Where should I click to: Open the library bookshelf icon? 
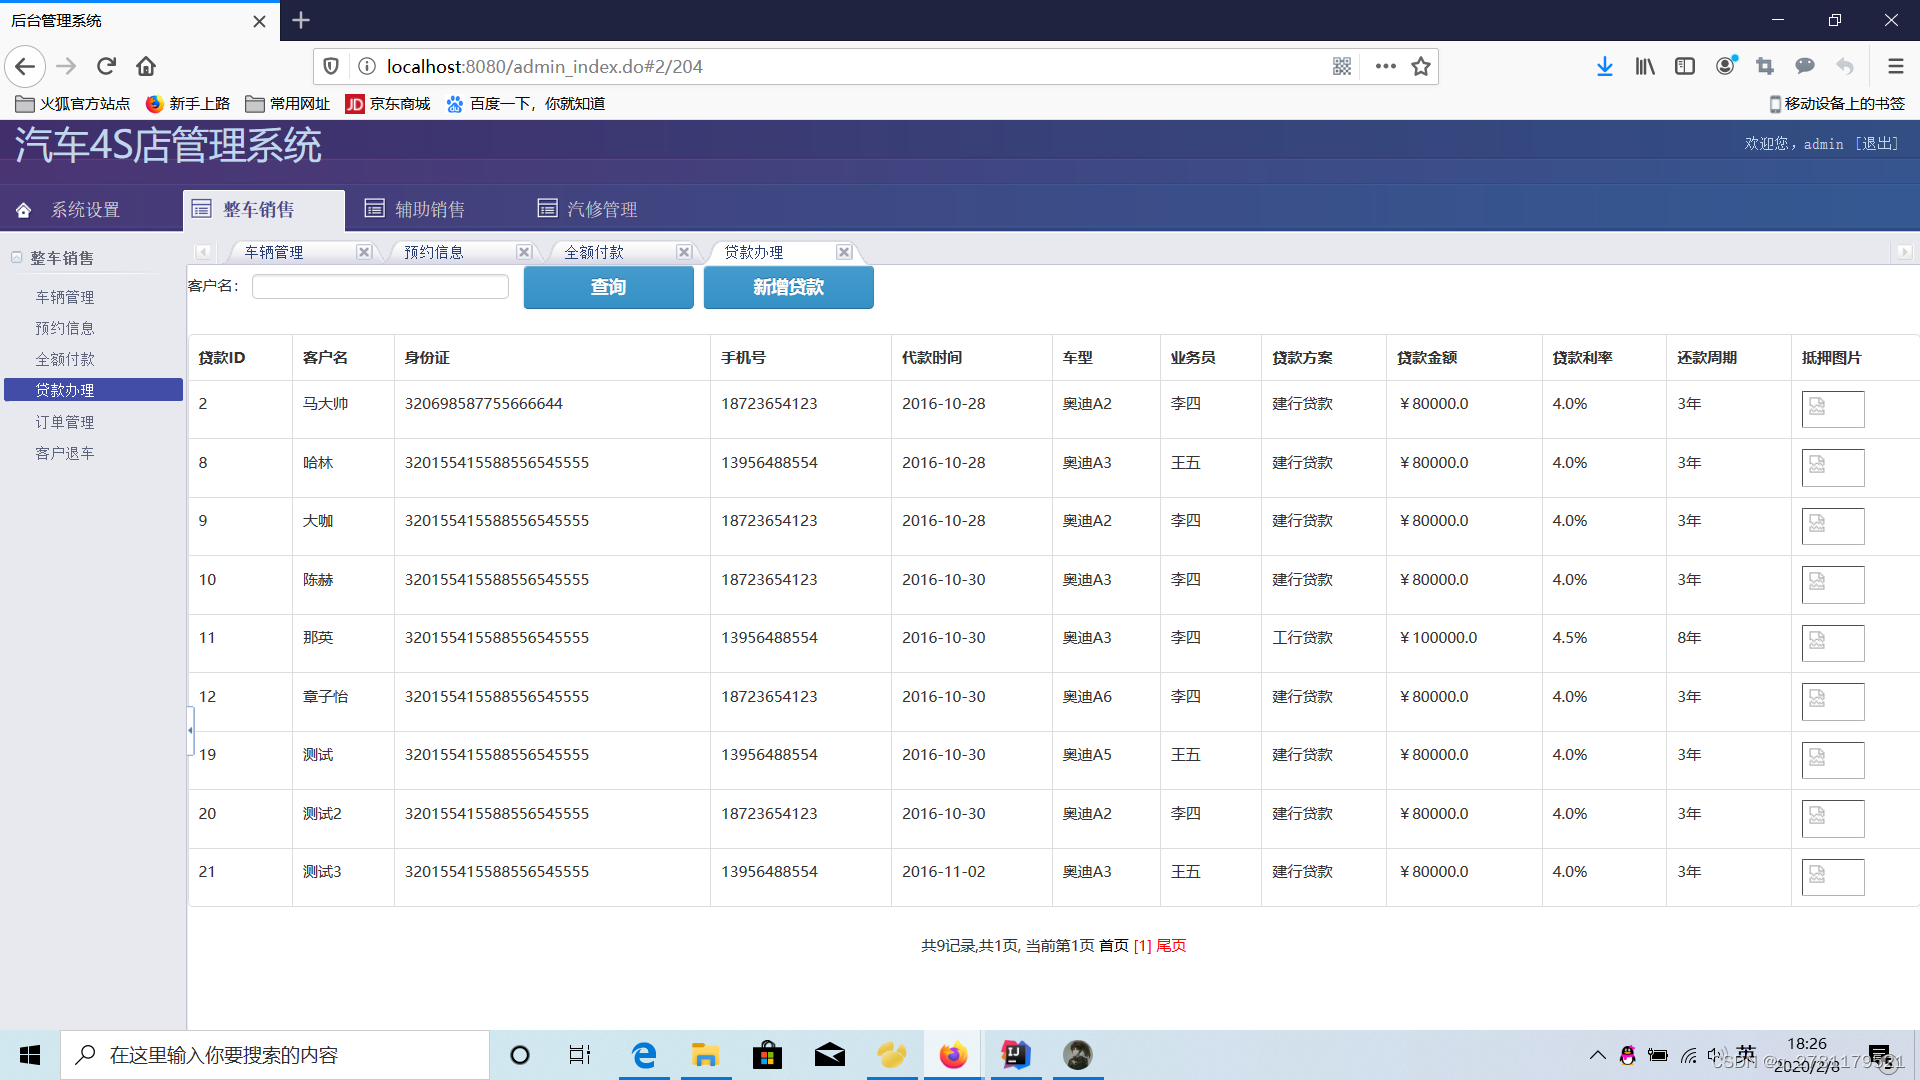point(1645,66)
